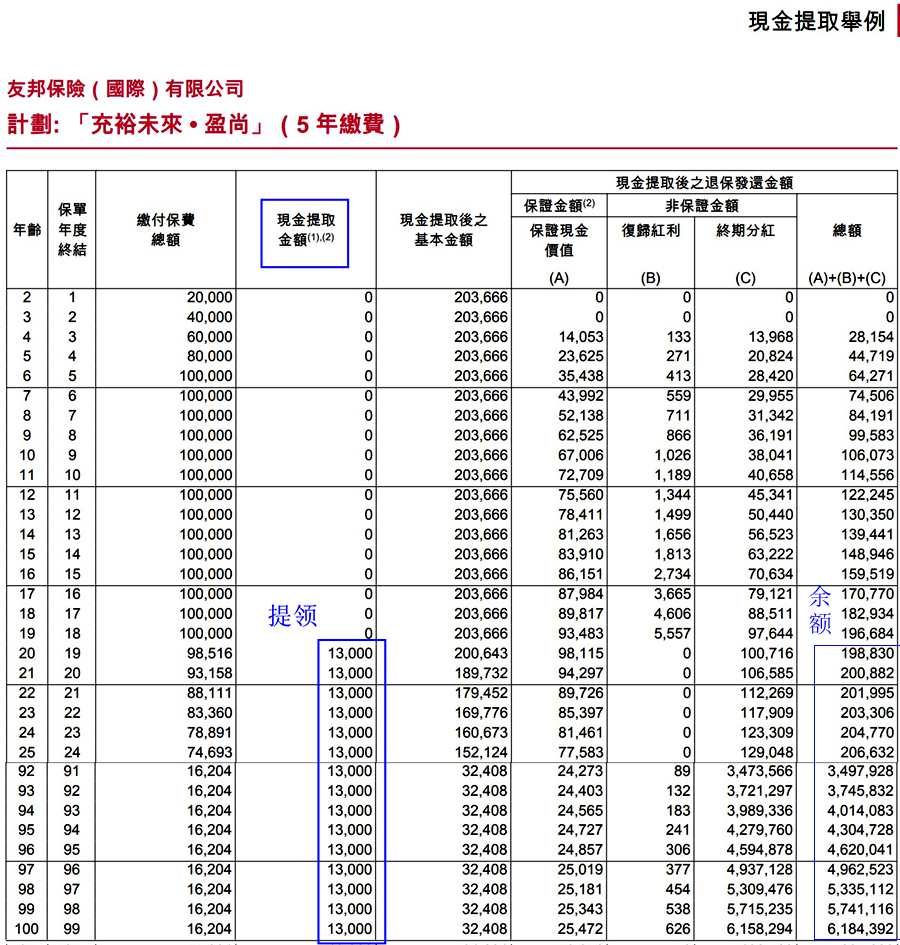Click the total cell 198,830
Screen dimensions: 900x945
pos(863,653)
